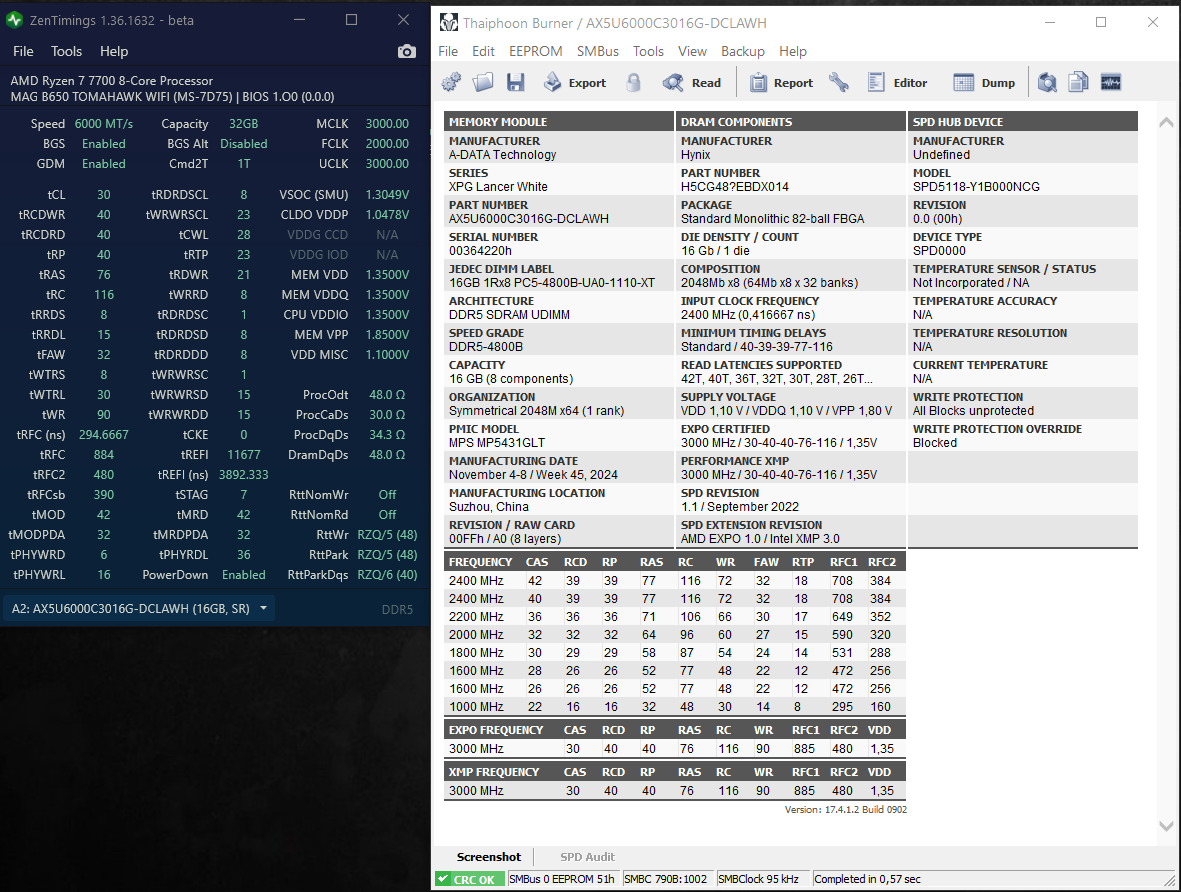This screenshot has height=892, width=1181.
Task: Click the wrench tool icon in toolbar
Action: 839,82
